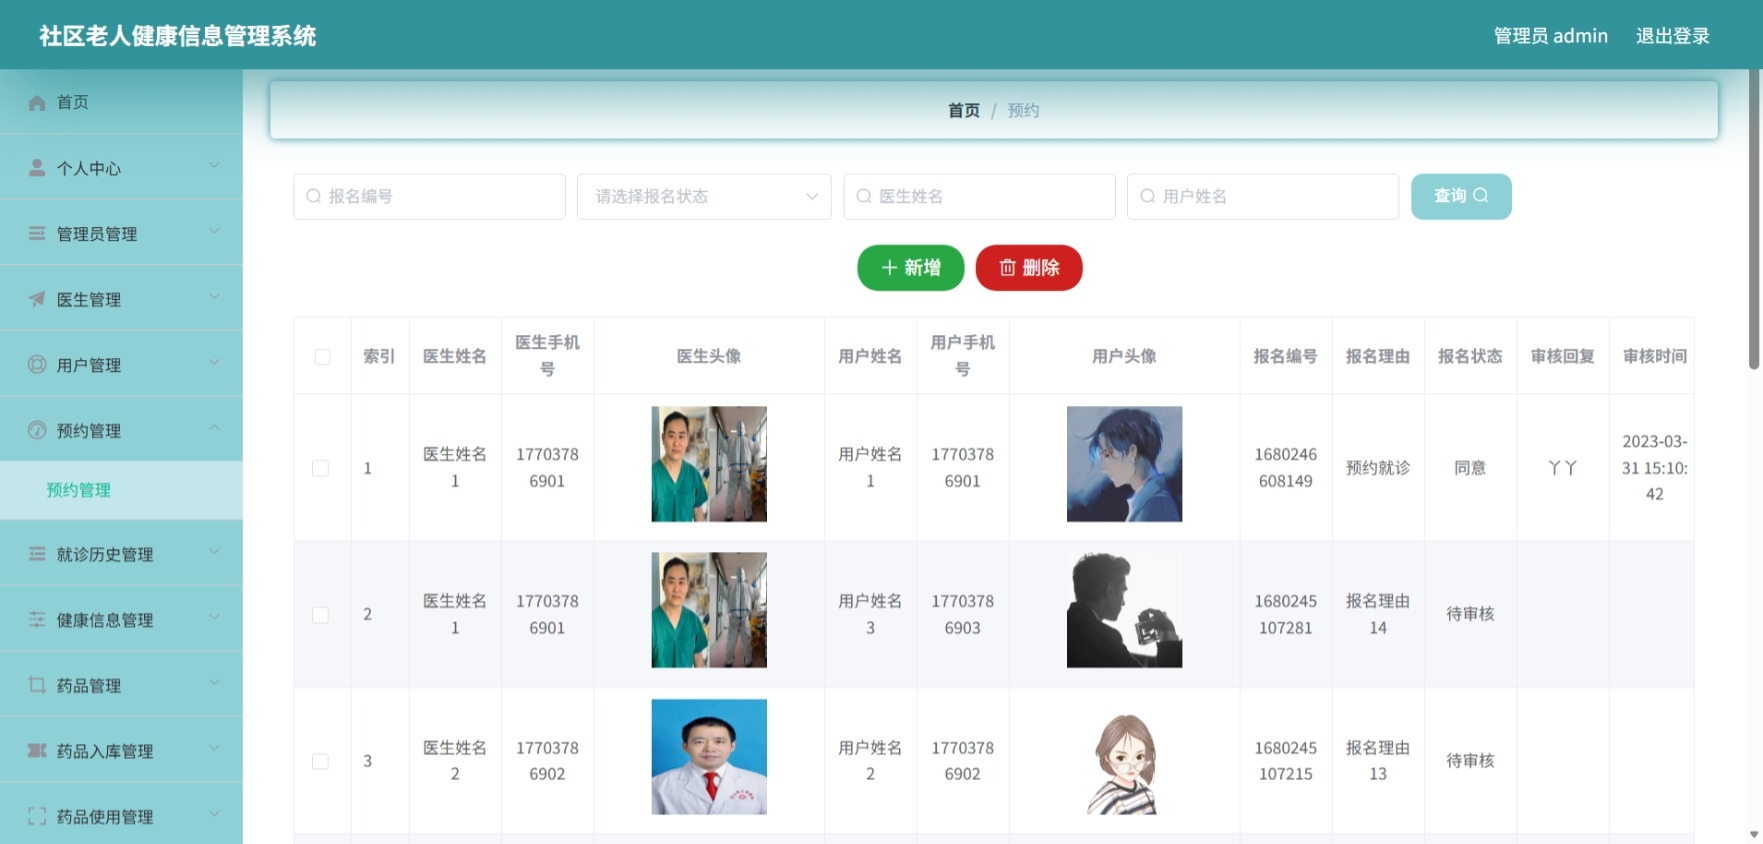Click the 首页 breadcrumb link
This screenshot has width=1763, height=844.
click(964, 110)
